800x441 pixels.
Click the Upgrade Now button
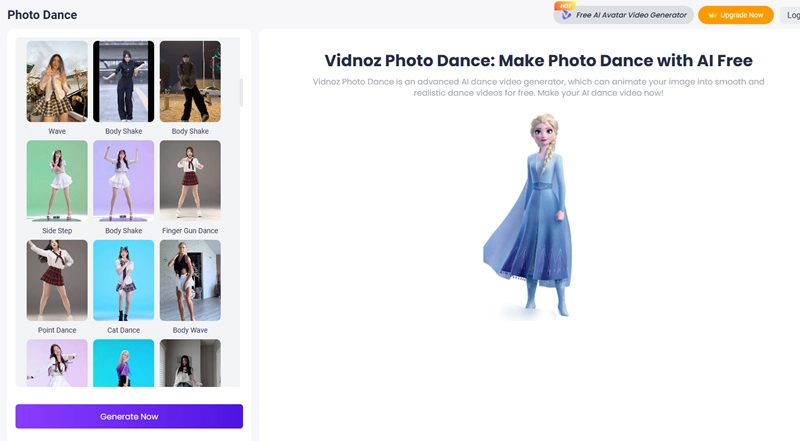coord(736,15)
